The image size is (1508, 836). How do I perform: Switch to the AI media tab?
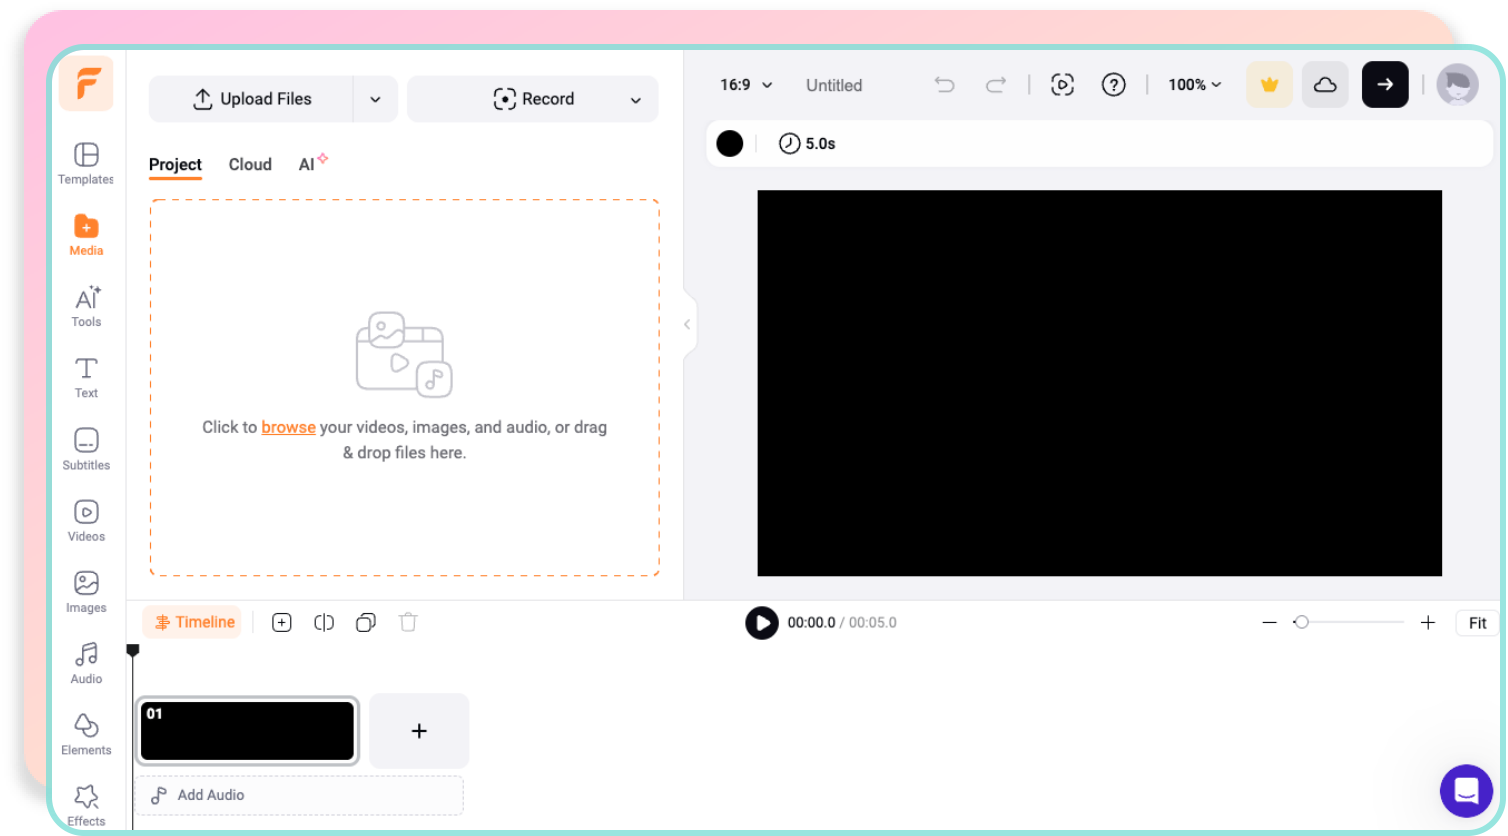click(x=308, y=164)
